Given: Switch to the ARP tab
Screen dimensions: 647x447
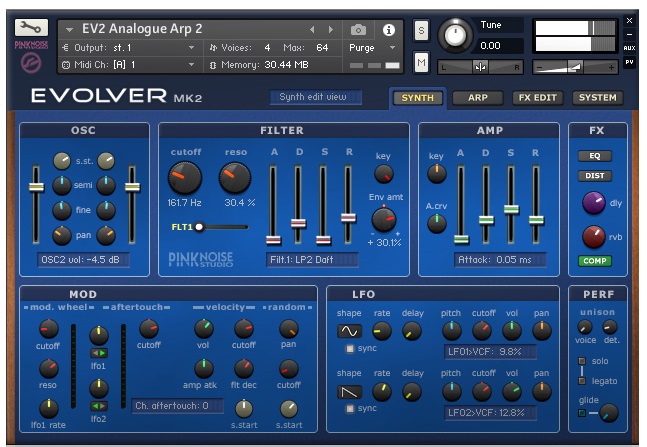Looking at the screenshot, I should tap(477, 98).
